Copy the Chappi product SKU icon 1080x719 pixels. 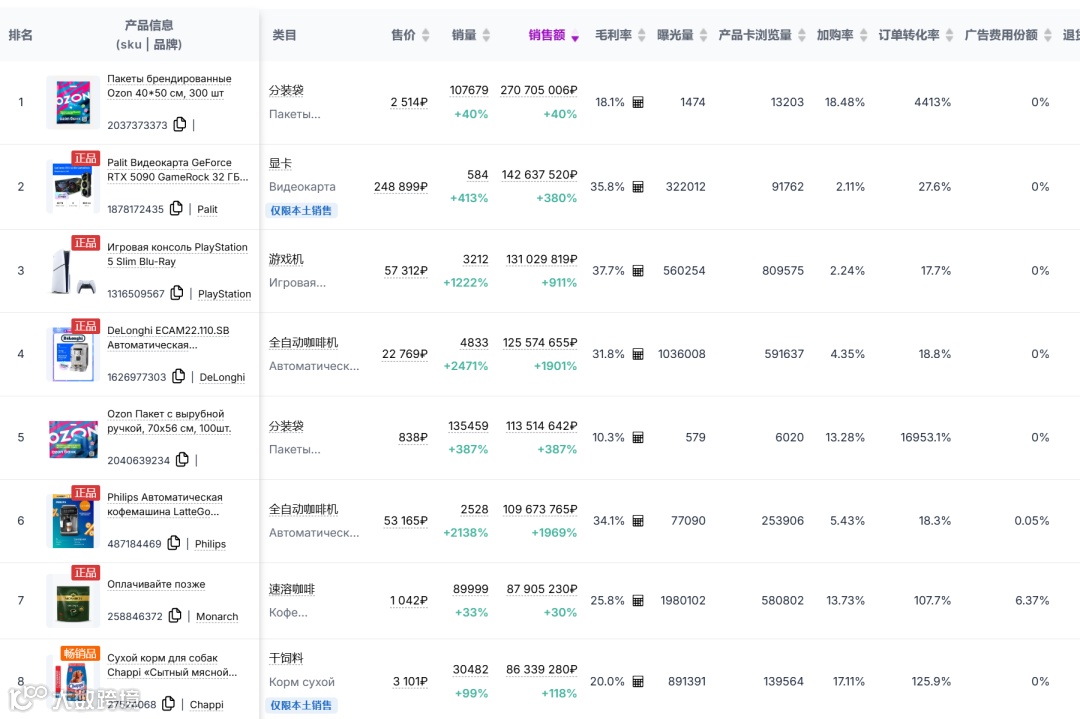(x=168, y=703)
